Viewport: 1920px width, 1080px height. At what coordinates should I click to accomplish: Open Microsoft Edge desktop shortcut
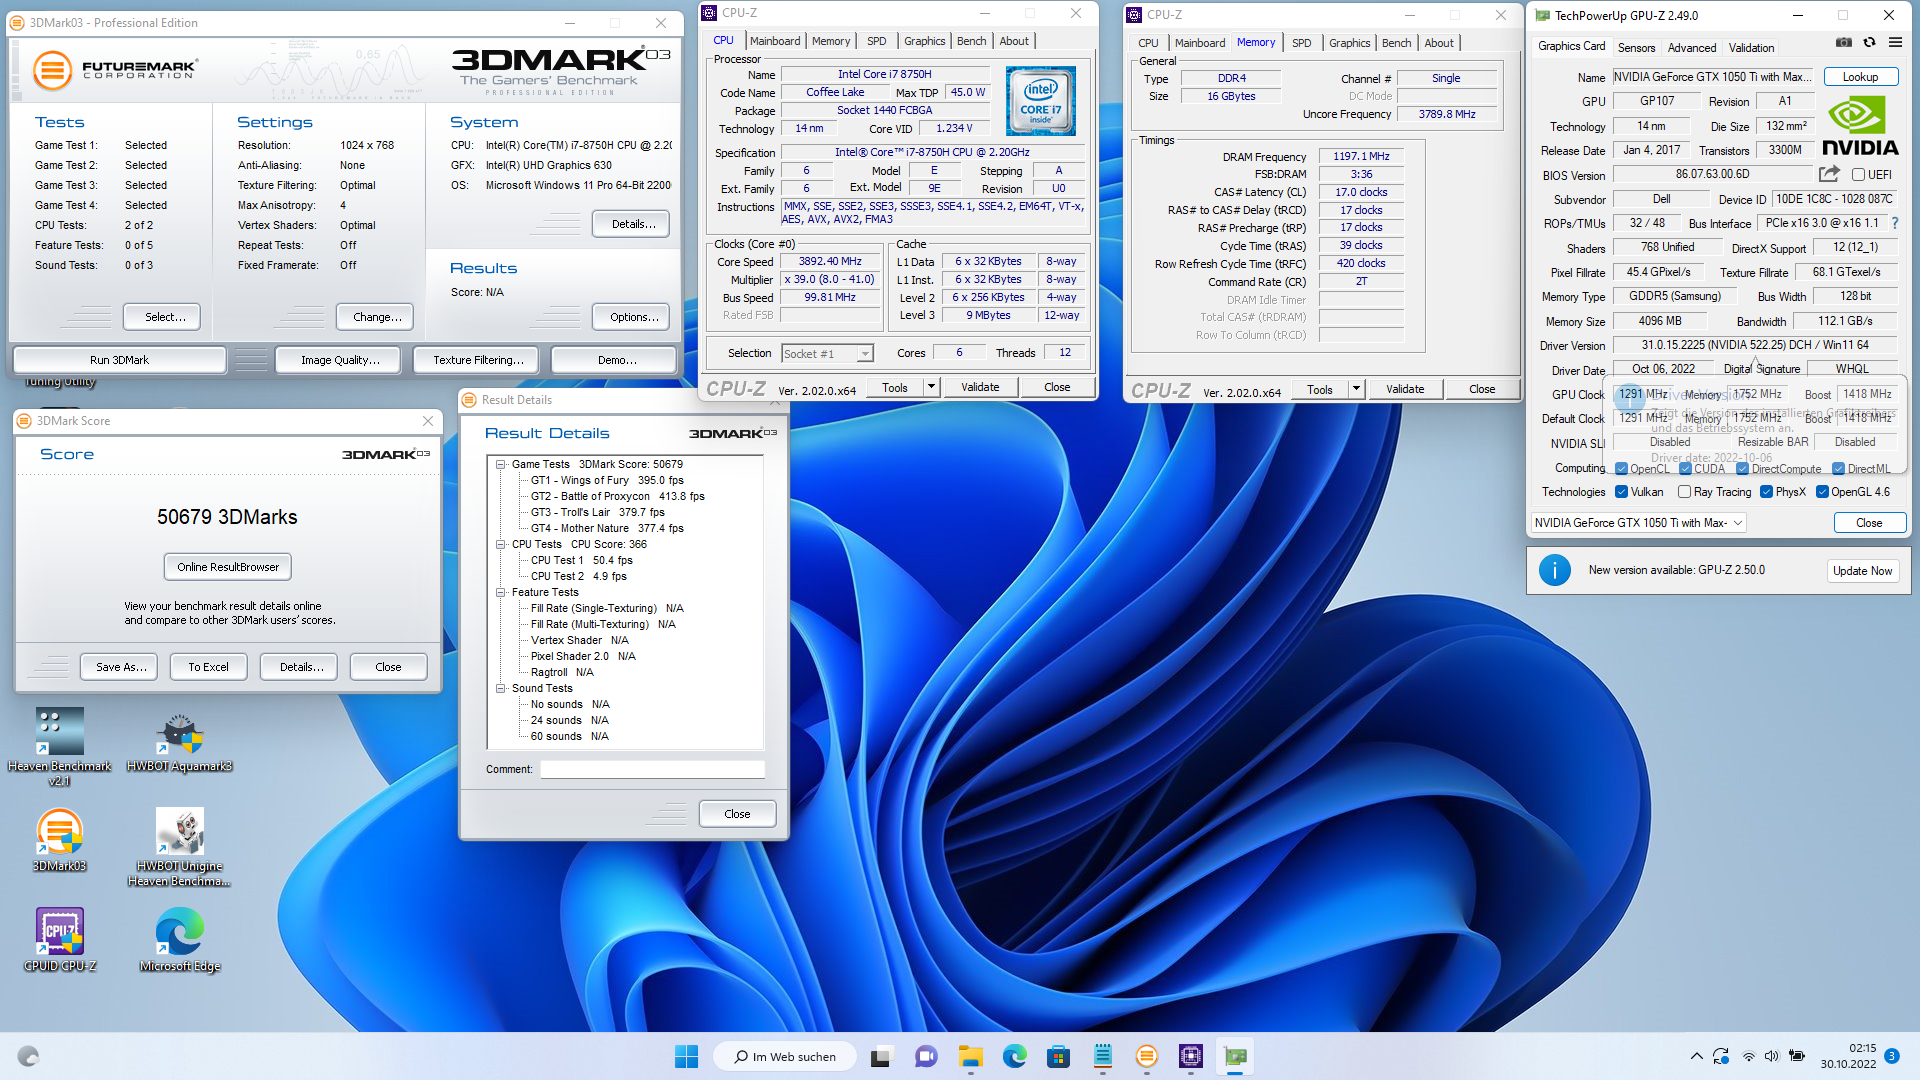(180, 941)
